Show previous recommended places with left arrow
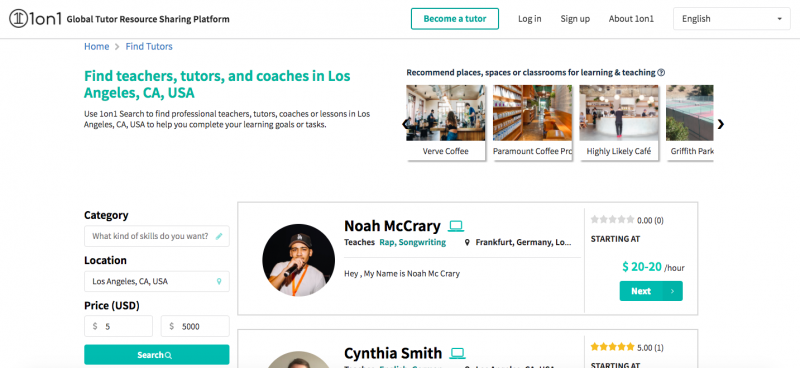 pyautogui.click(x=406, y=124)
